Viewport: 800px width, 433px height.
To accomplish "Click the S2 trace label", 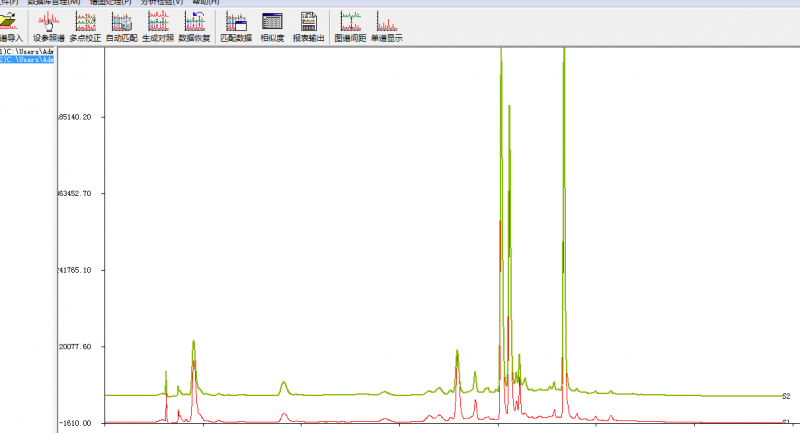I will point(786,396).
